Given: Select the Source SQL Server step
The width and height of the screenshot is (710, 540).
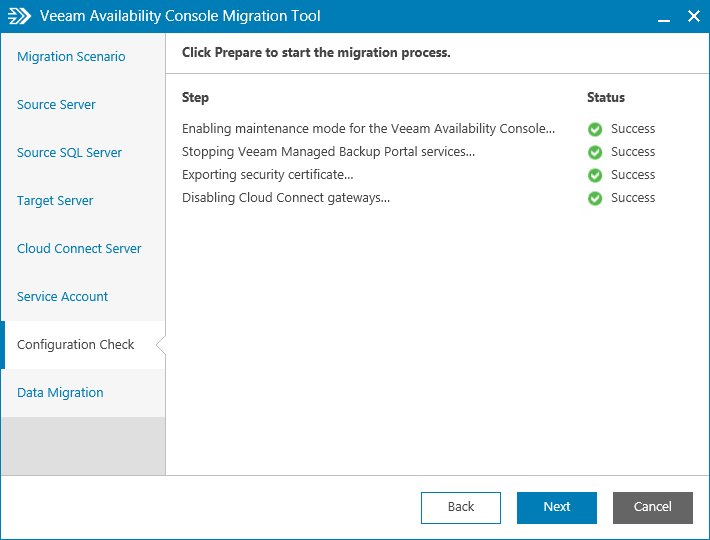Looking at the screenshot, I should click(69, 153).
